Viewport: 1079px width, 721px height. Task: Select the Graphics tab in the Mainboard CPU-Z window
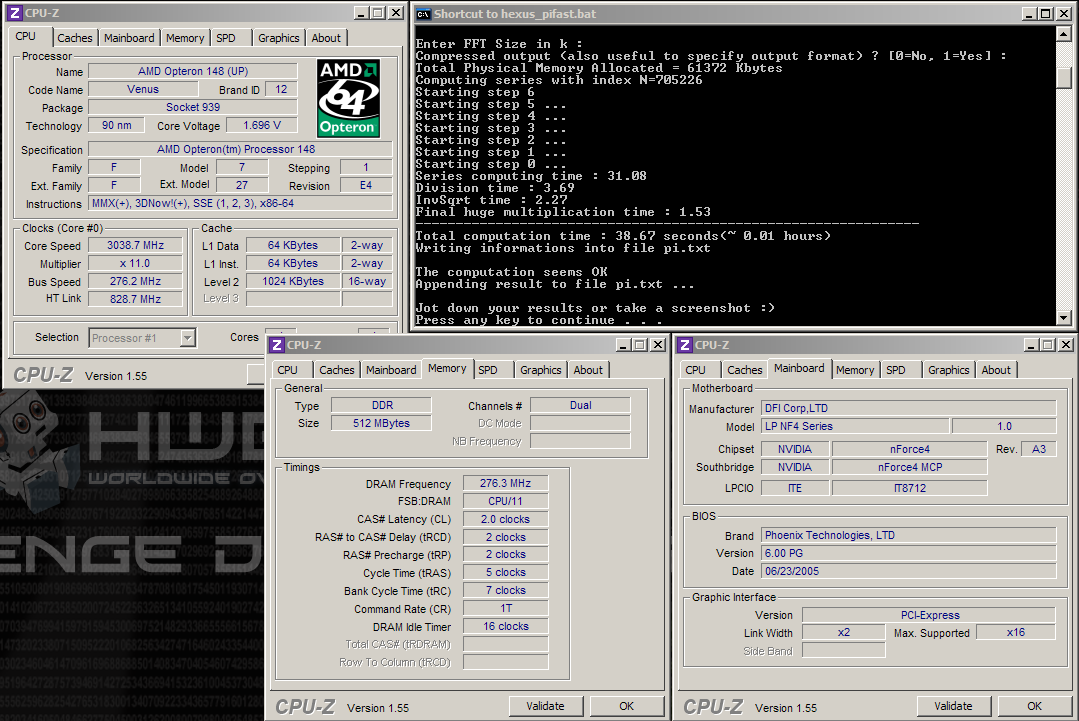(x=949, y=369)
